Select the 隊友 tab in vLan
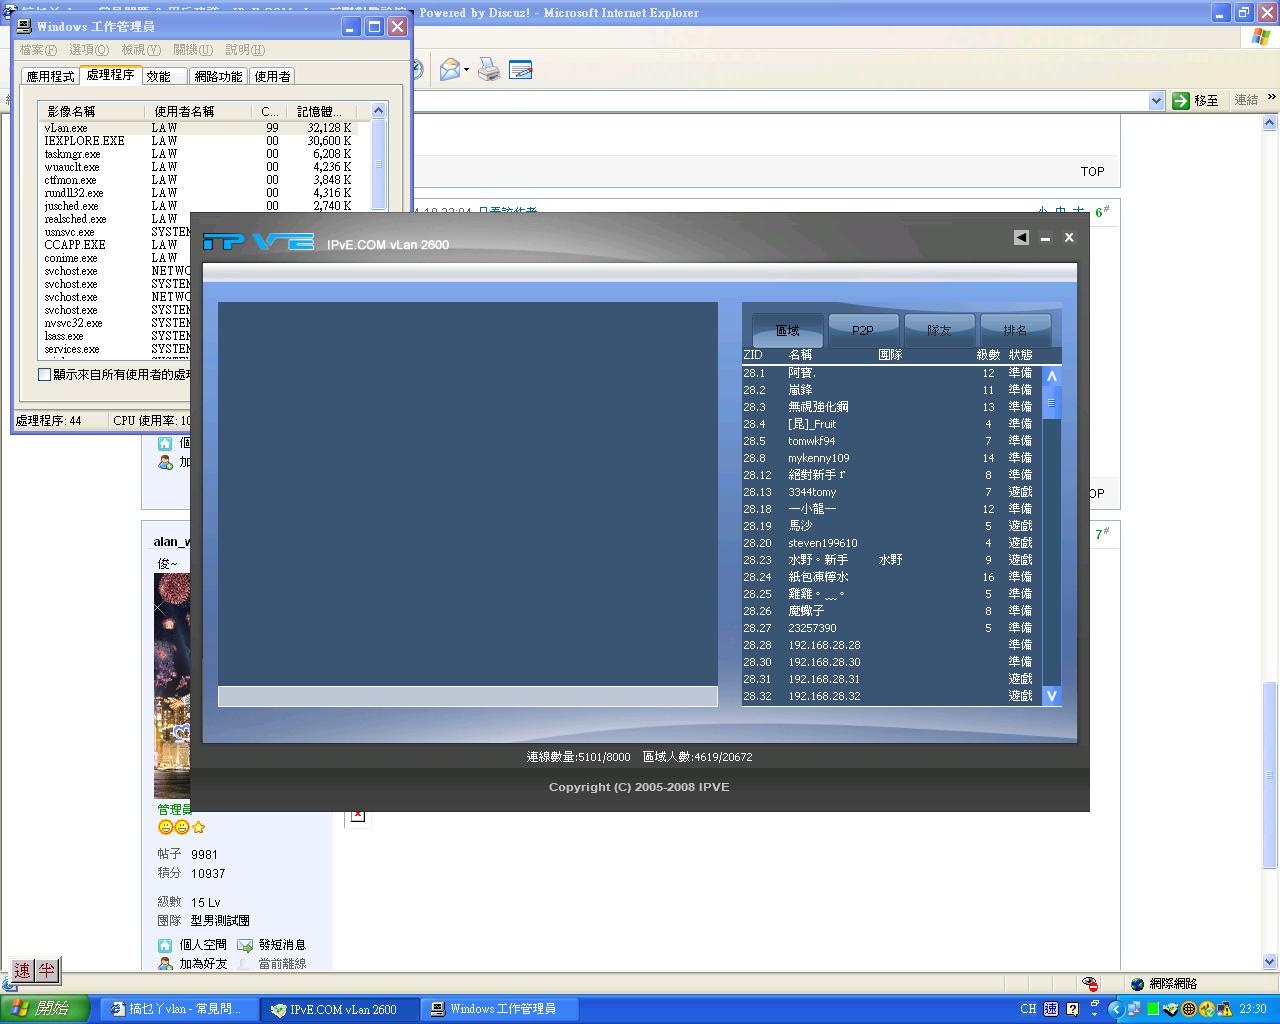This screenshot has width=1280, height=1024. (939, 330)
